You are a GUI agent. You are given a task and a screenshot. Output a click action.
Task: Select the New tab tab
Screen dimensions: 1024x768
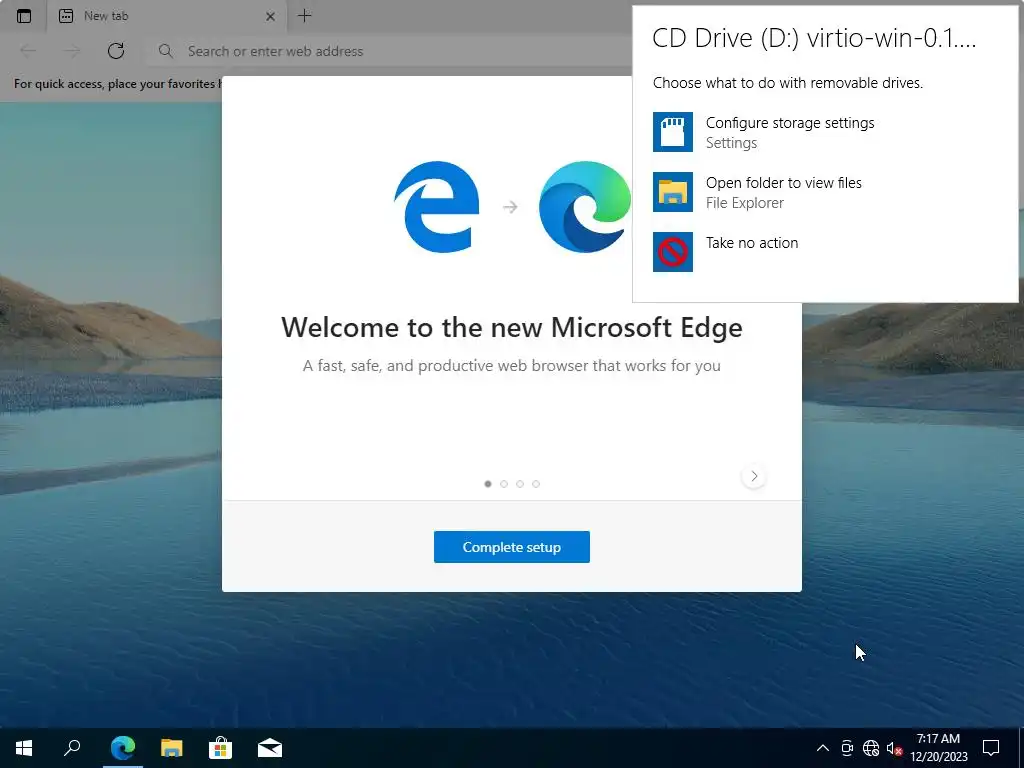point(167,16)
